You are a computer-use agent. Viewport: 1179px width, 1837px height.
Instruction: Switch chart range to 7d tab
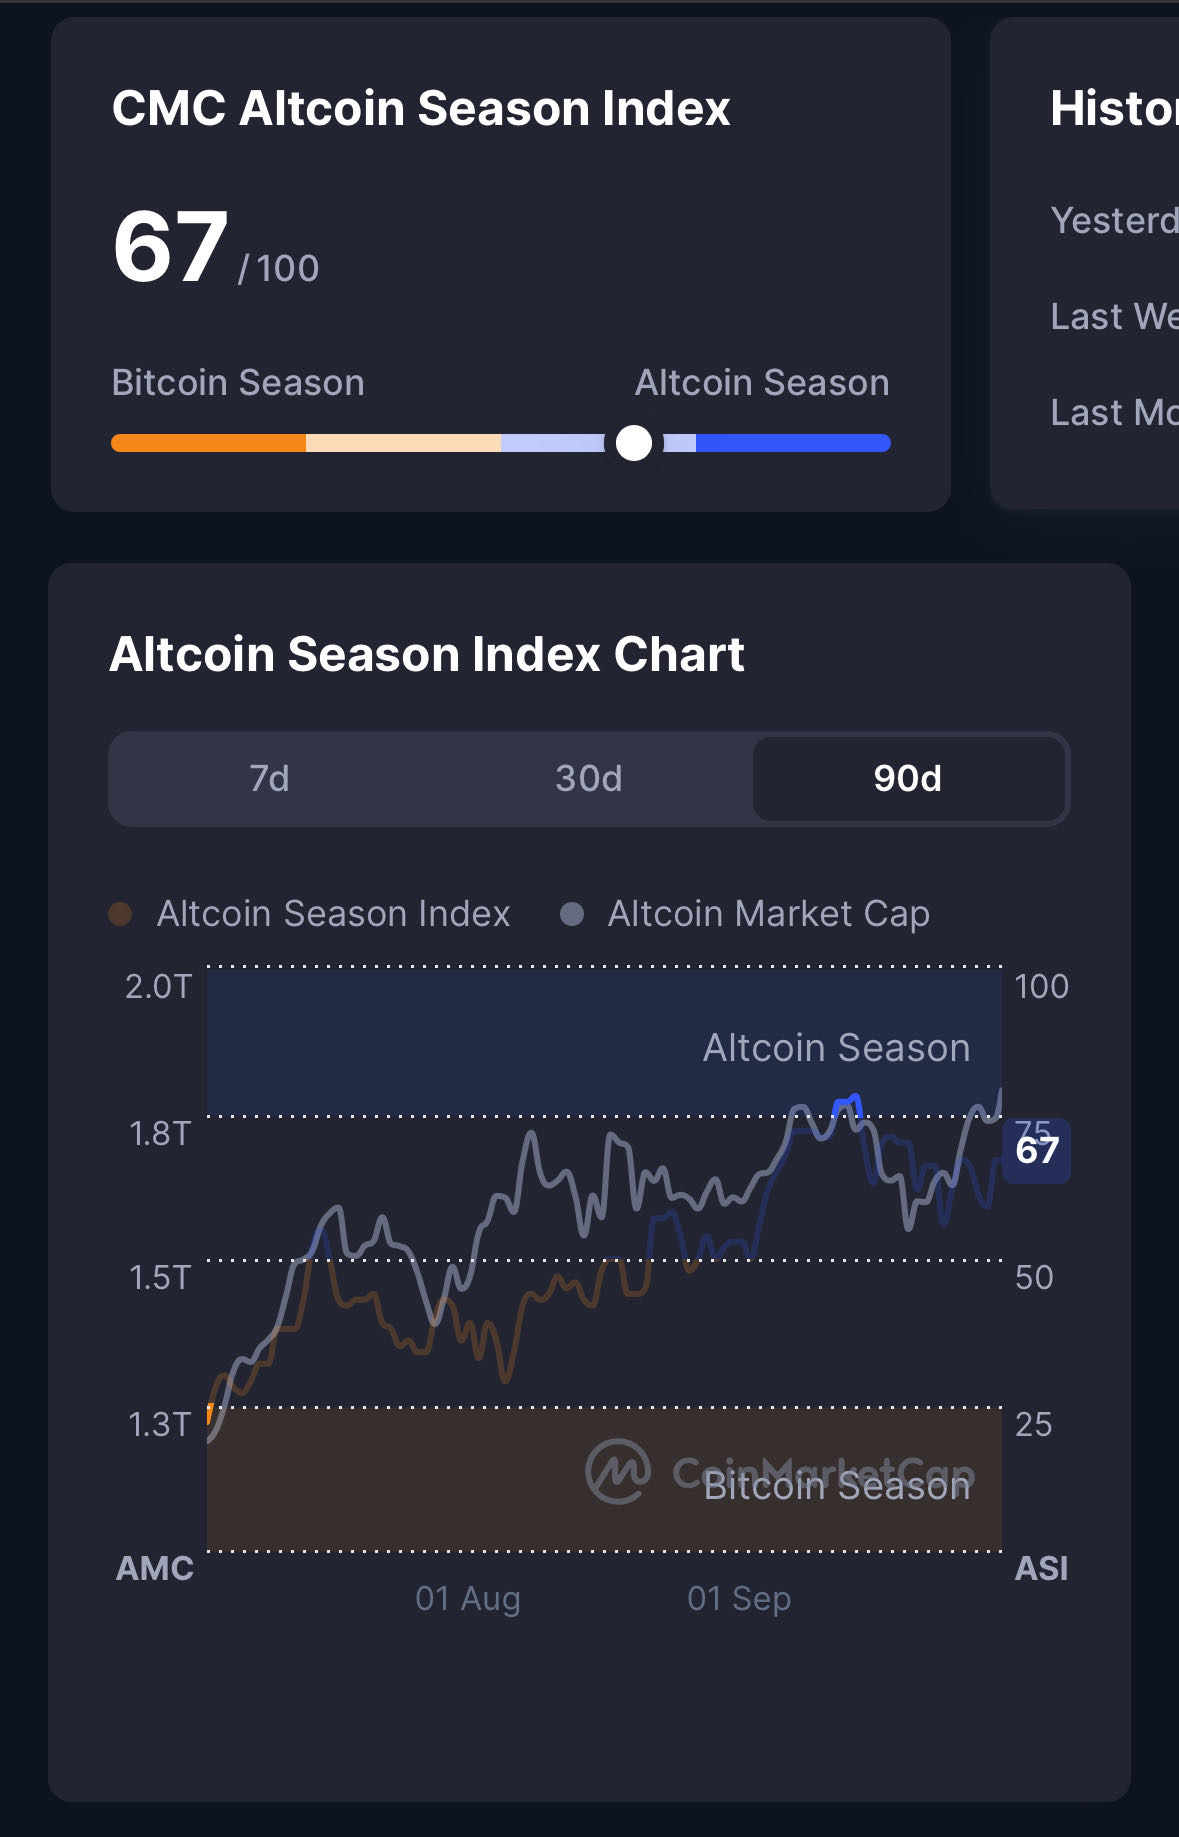269,778
